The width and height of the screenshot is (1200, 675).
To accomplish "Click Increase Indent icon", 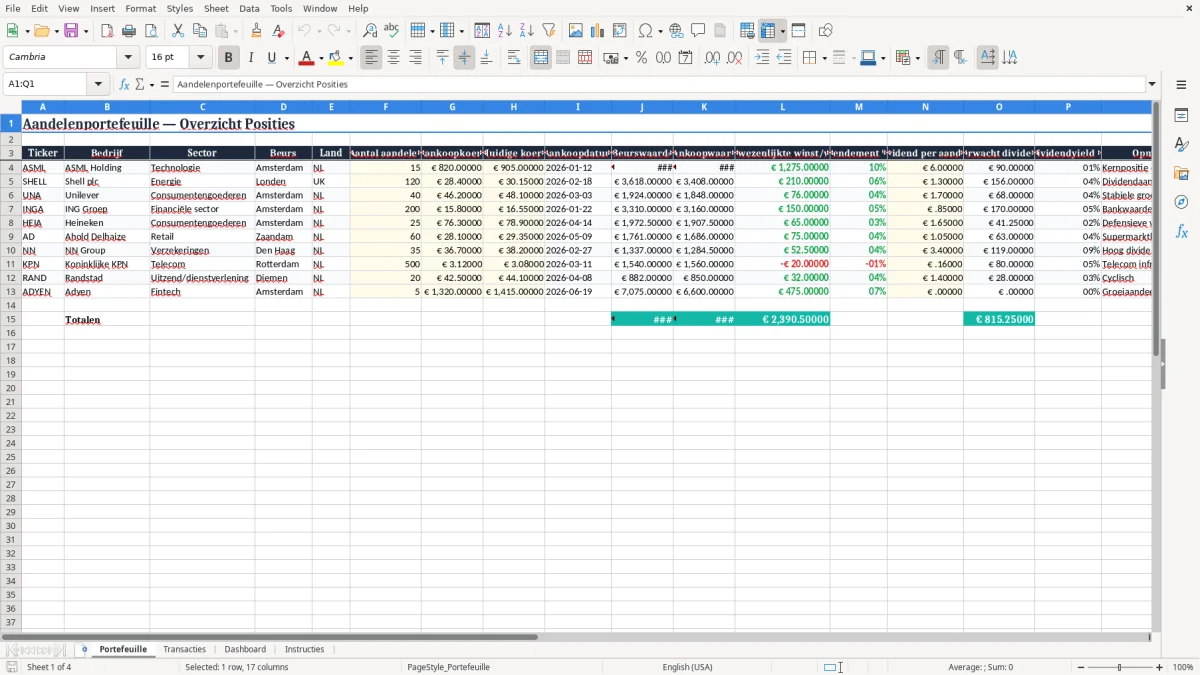I will click(762, 58).
